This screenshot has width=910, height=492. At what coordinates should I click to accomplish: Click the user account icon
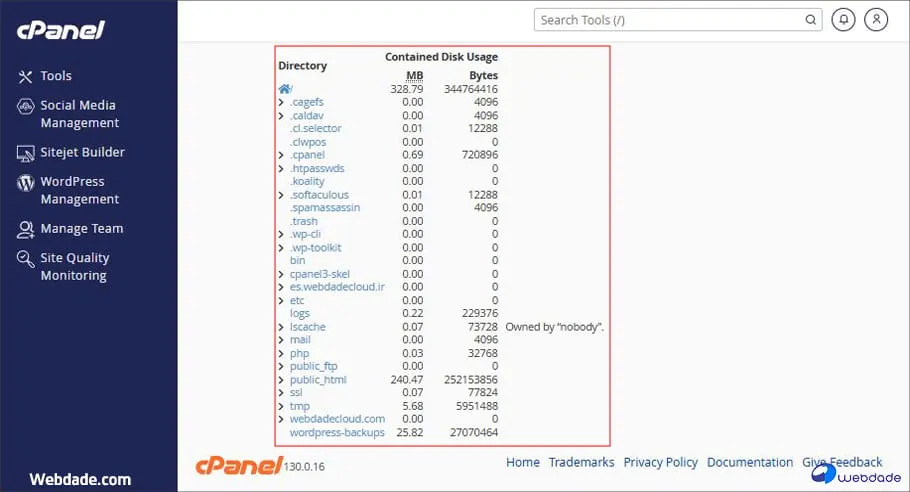point(876,19)
